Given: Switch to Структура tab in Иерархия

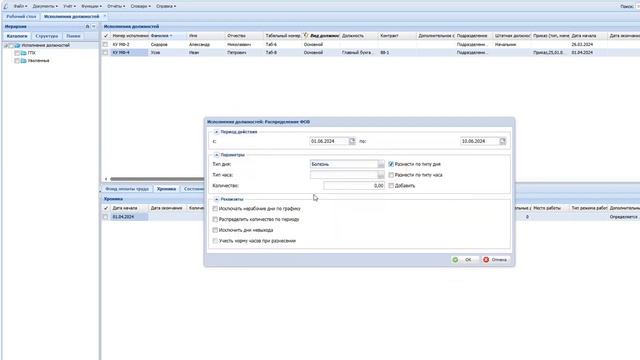Looking at the screenshot, I should tap(47, 36).
